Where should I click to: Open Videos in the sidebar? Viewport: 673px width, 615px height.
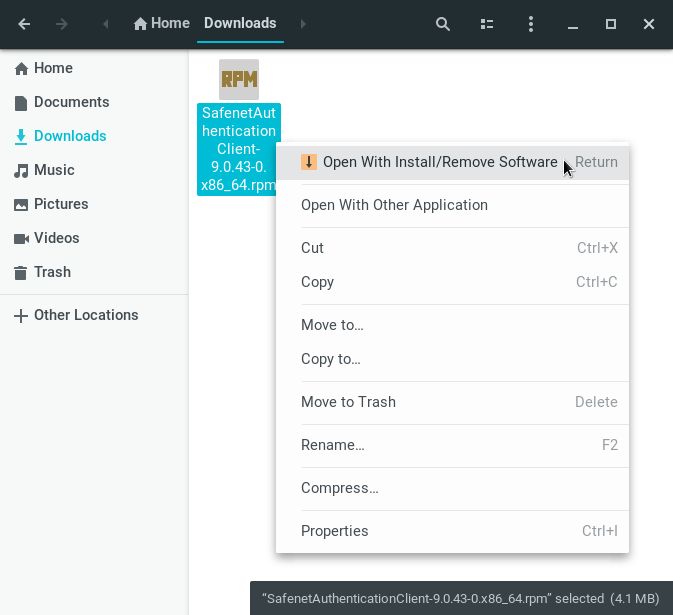coord(94,238)
